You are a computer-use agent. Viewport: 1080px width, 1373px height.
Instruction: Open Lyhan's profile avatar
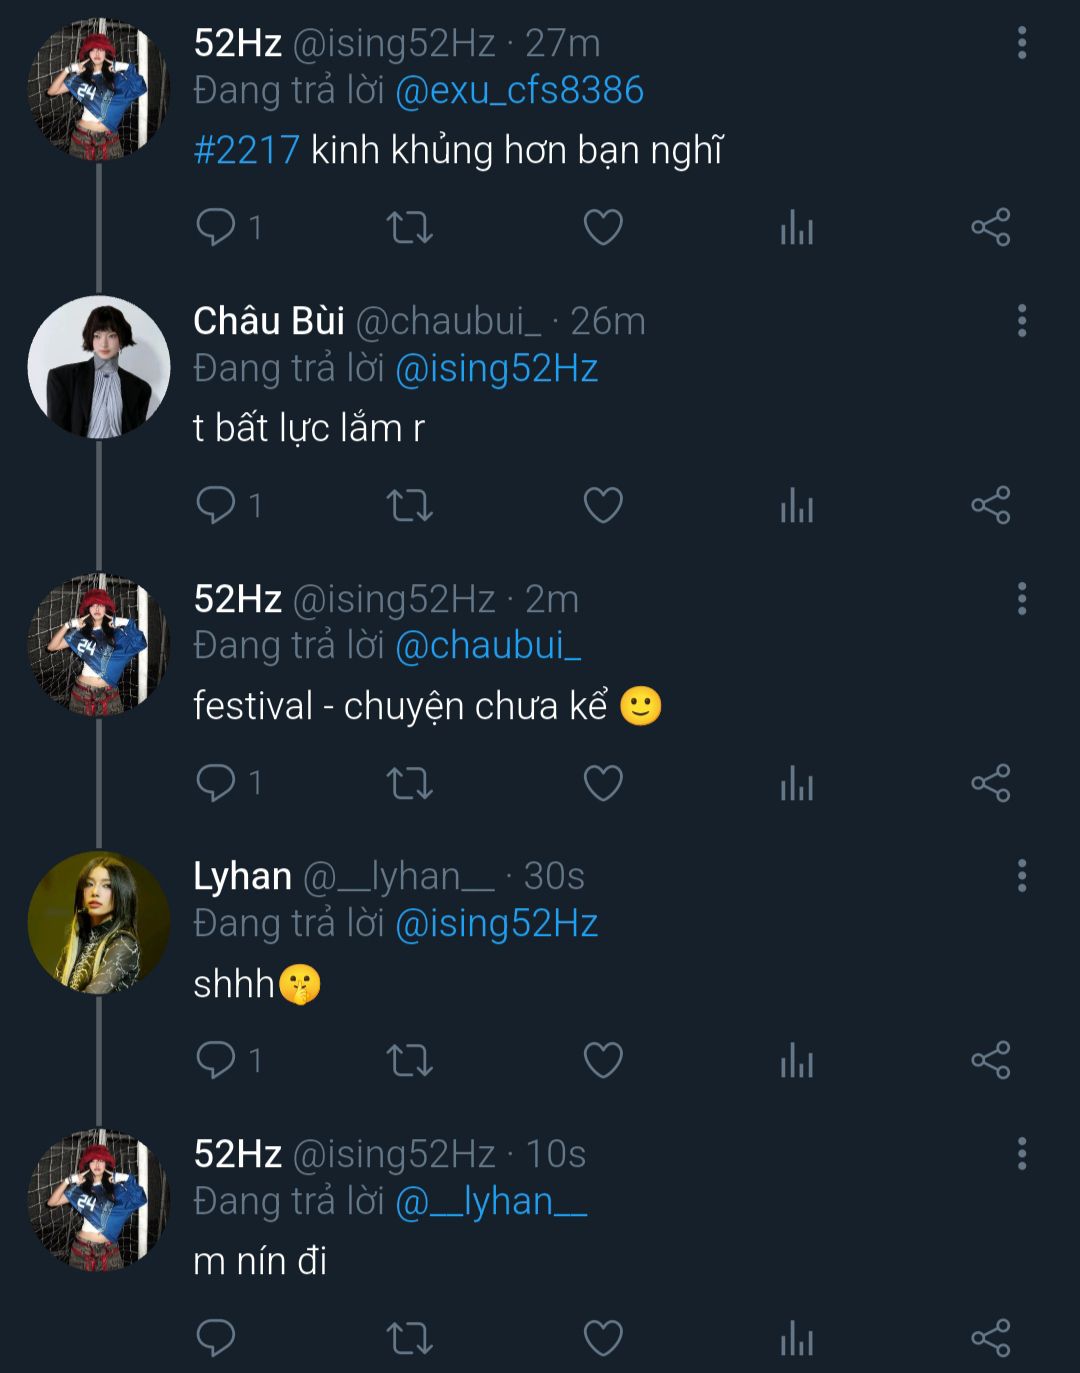(x=98, y=922)
